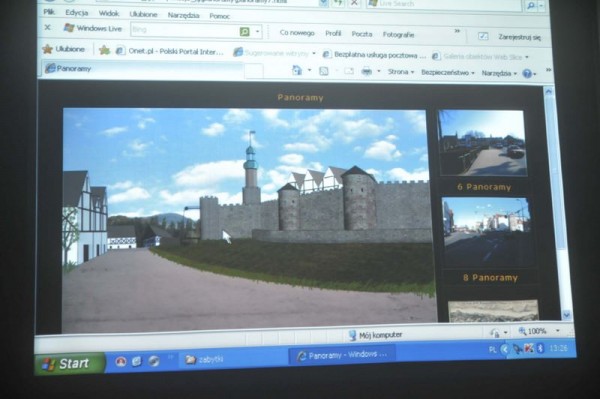Click the Bing search input field
This screenshot has height=399, width=600.
[185, 30]
